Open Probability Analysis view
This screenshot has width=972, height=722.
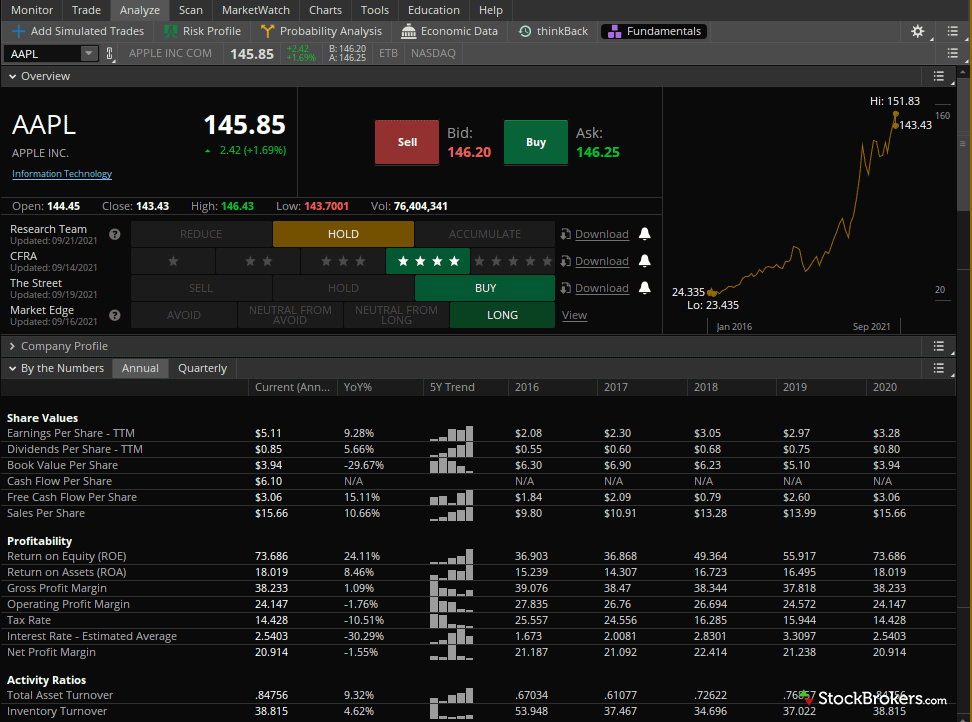[x=322, y=31]
